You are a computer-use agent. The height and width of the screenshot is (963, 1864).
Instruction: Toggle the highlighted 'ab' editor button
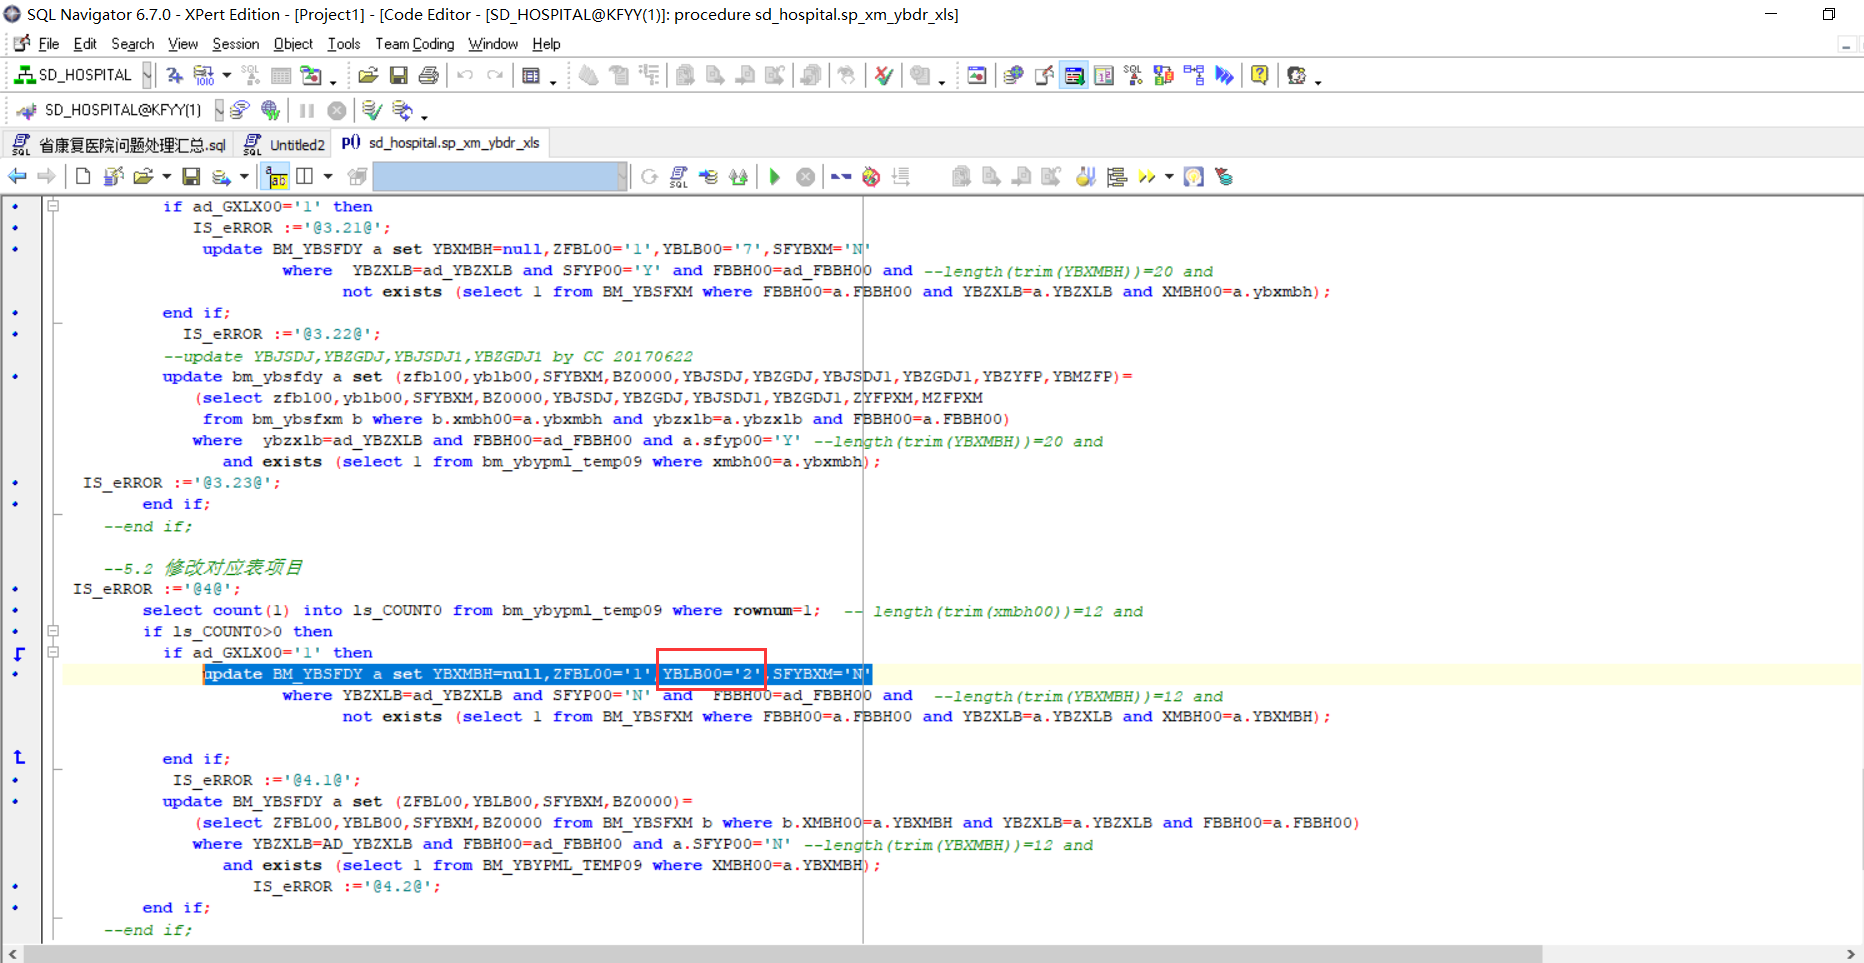(x=276, y=177)
